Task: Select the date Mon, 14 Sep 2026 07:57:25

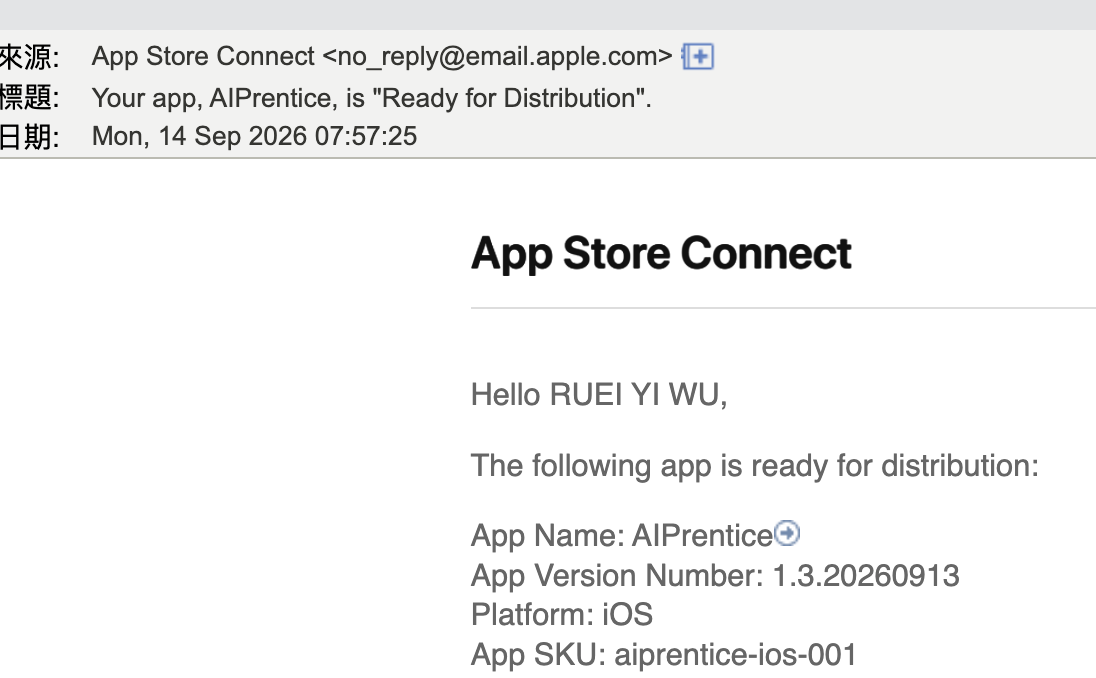Action: [254, 136]
